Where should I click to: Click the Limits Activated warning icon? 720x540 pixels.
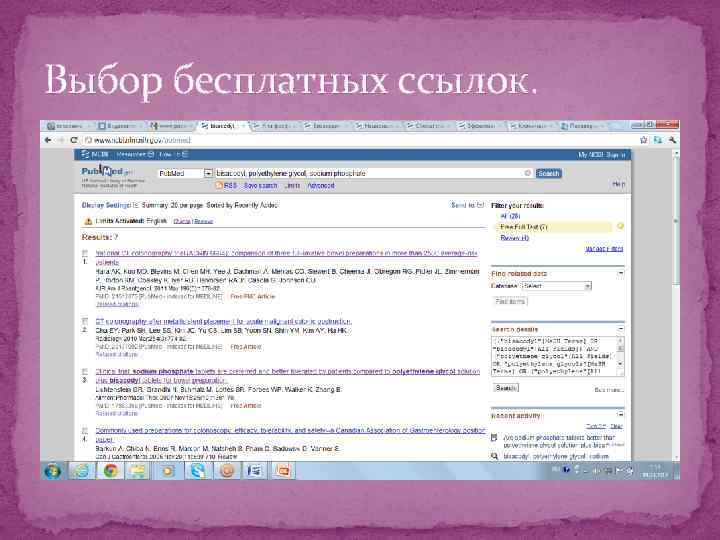tap(88, 221)
